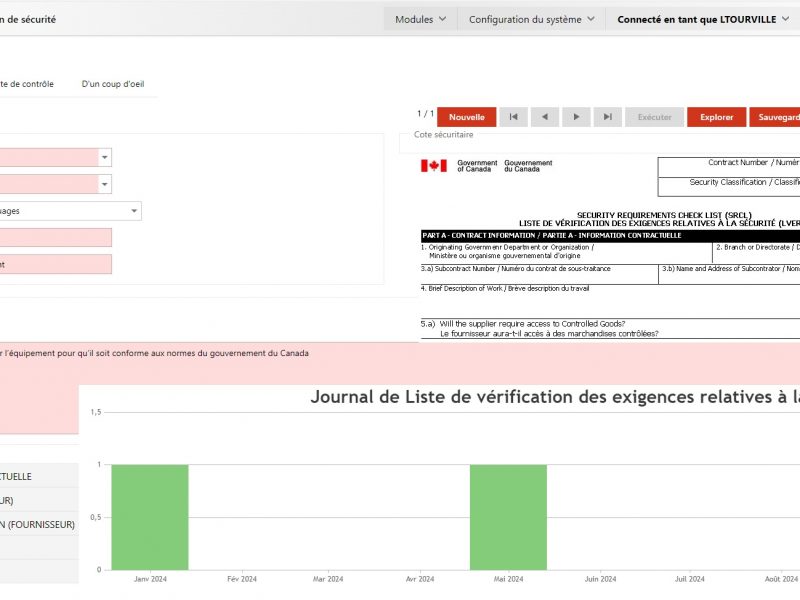Click the Explorer button

716,117
